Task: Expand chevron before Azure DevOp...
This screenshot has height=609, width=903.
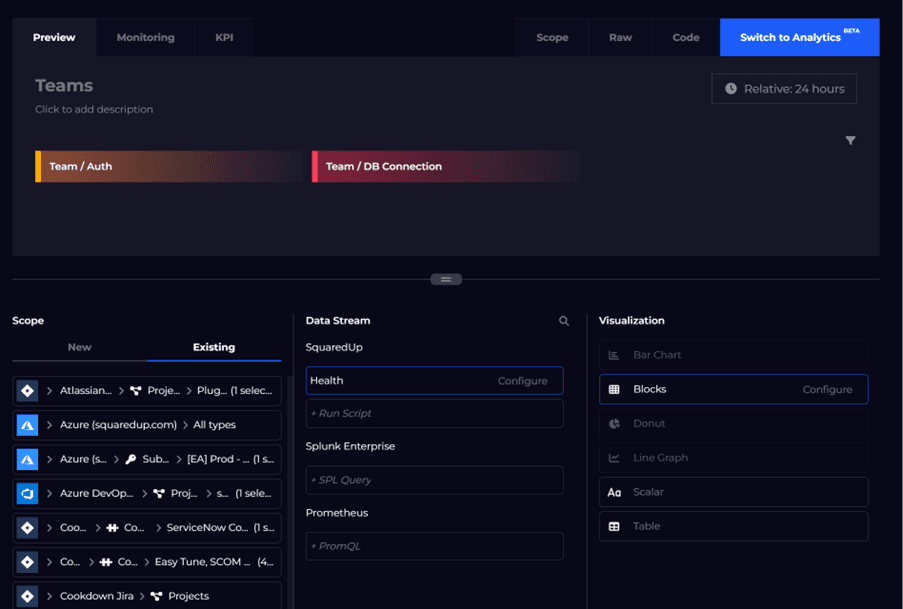Action: coord(50,494)
